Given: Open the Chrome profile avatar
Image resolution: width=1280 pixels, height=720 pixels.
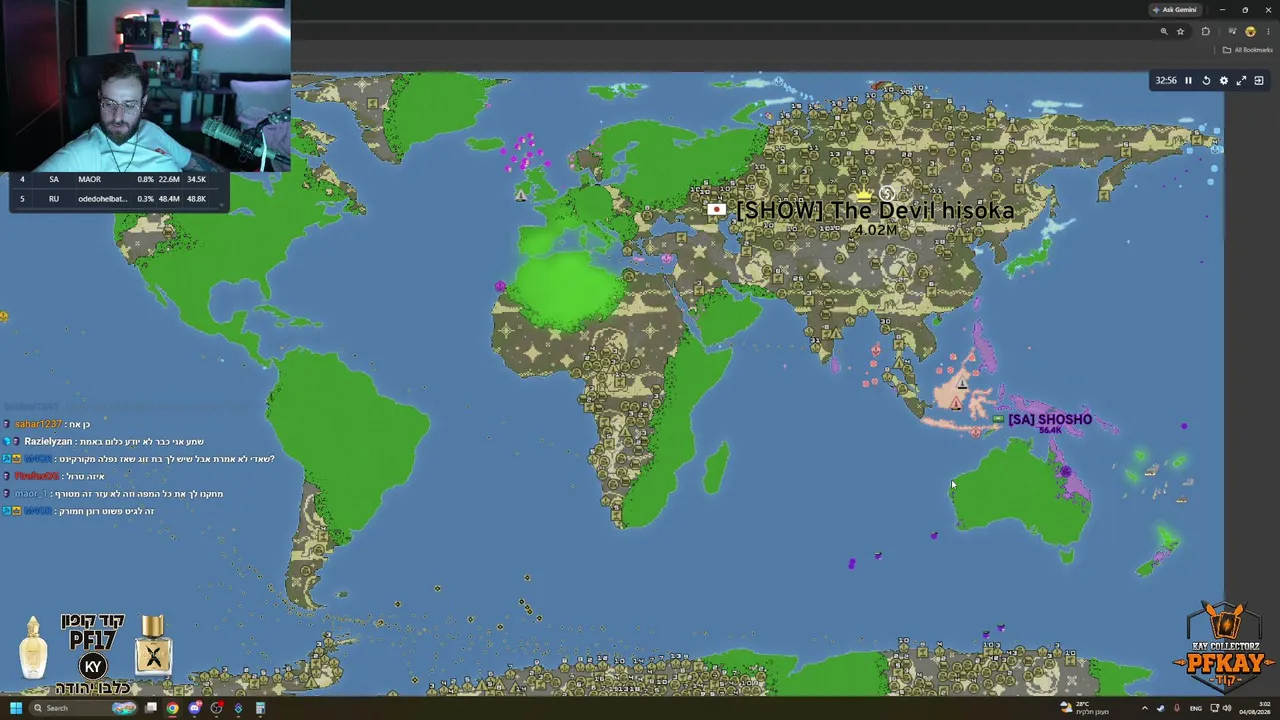Looking at the screenshot, I should pyautogui.click(x=1250, y=32).
